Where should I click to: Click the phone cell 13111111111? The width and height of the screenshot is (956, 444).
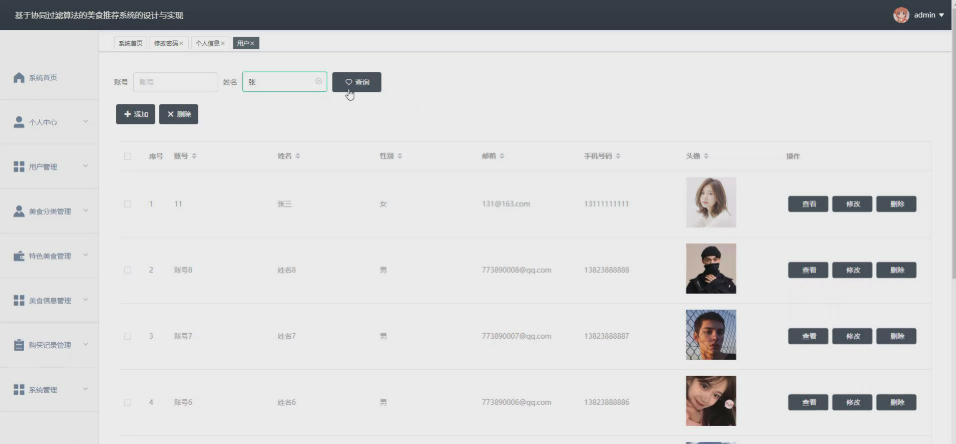(607, 204)
